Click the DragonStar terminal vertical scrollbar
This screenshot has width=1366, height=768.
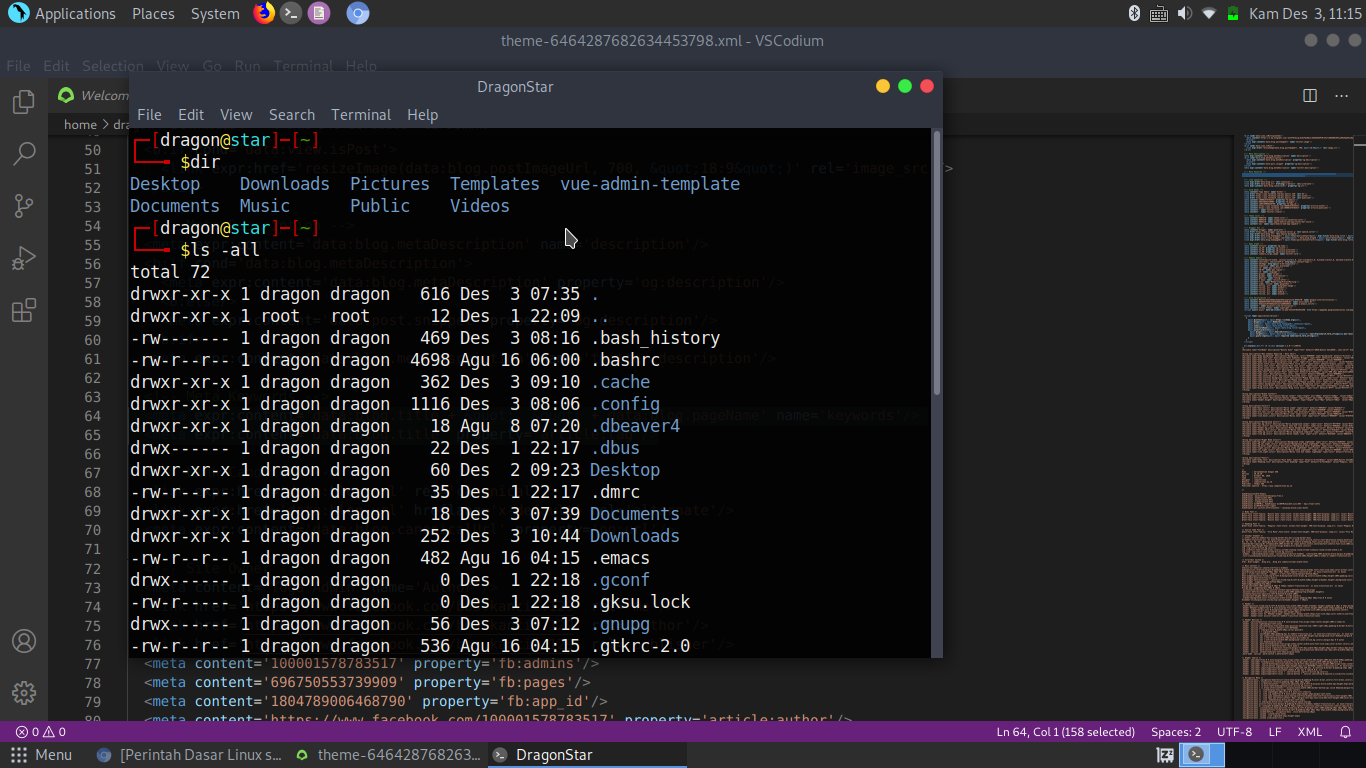pyautogui.click(x=937, y=262)
